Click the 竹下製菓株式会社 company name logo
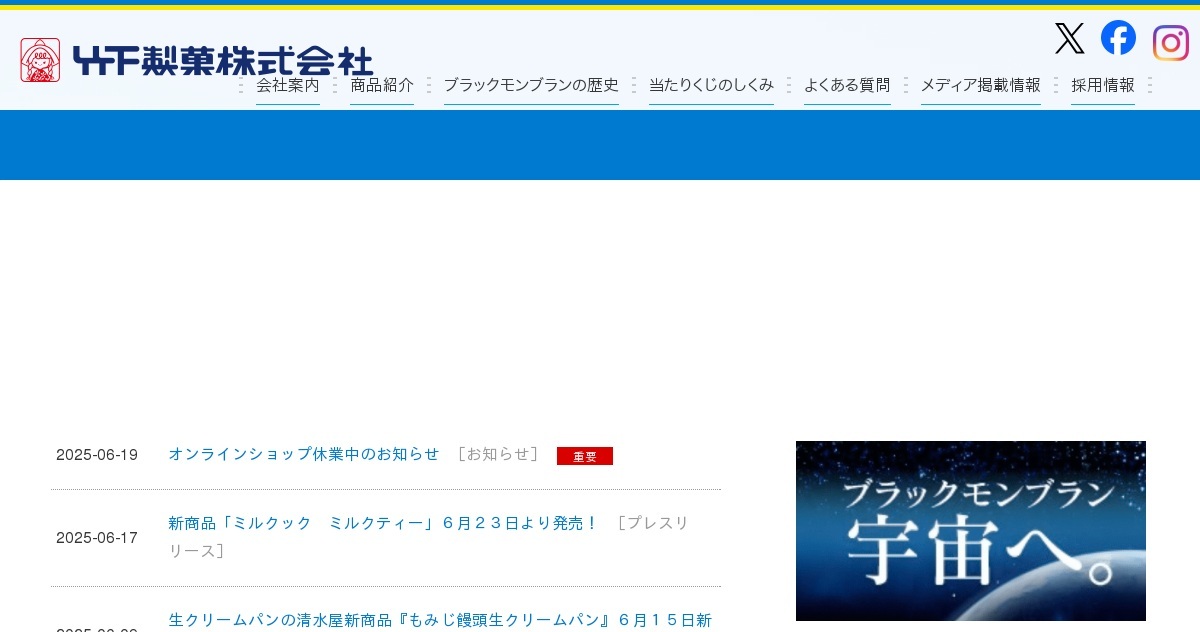Screen dimensions: 1200x632 [222, 61]
